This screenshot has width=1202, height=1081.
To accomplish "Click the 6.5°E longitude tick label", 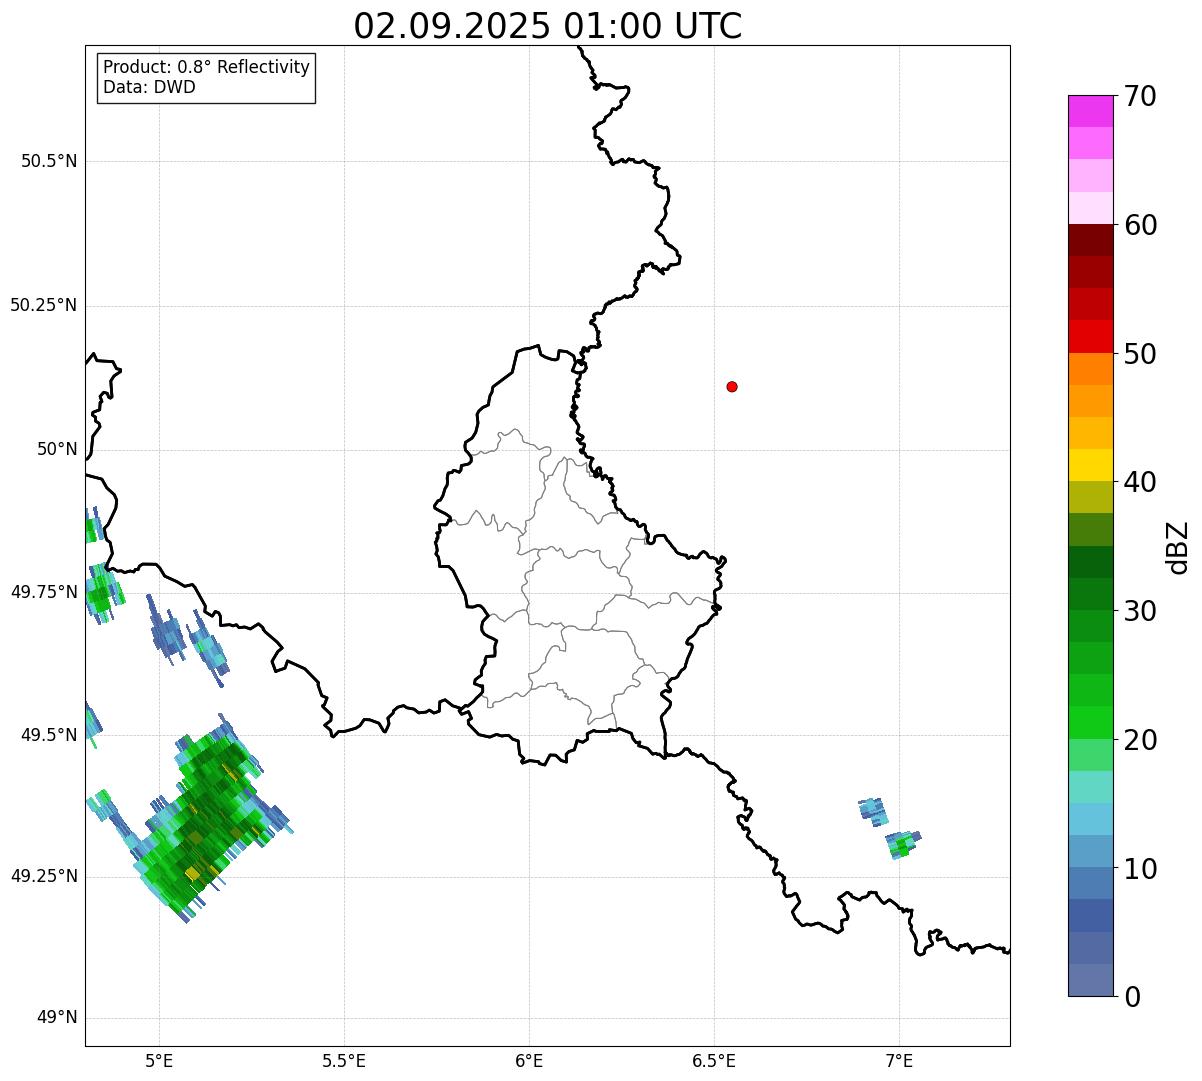I will (714, 1060).
